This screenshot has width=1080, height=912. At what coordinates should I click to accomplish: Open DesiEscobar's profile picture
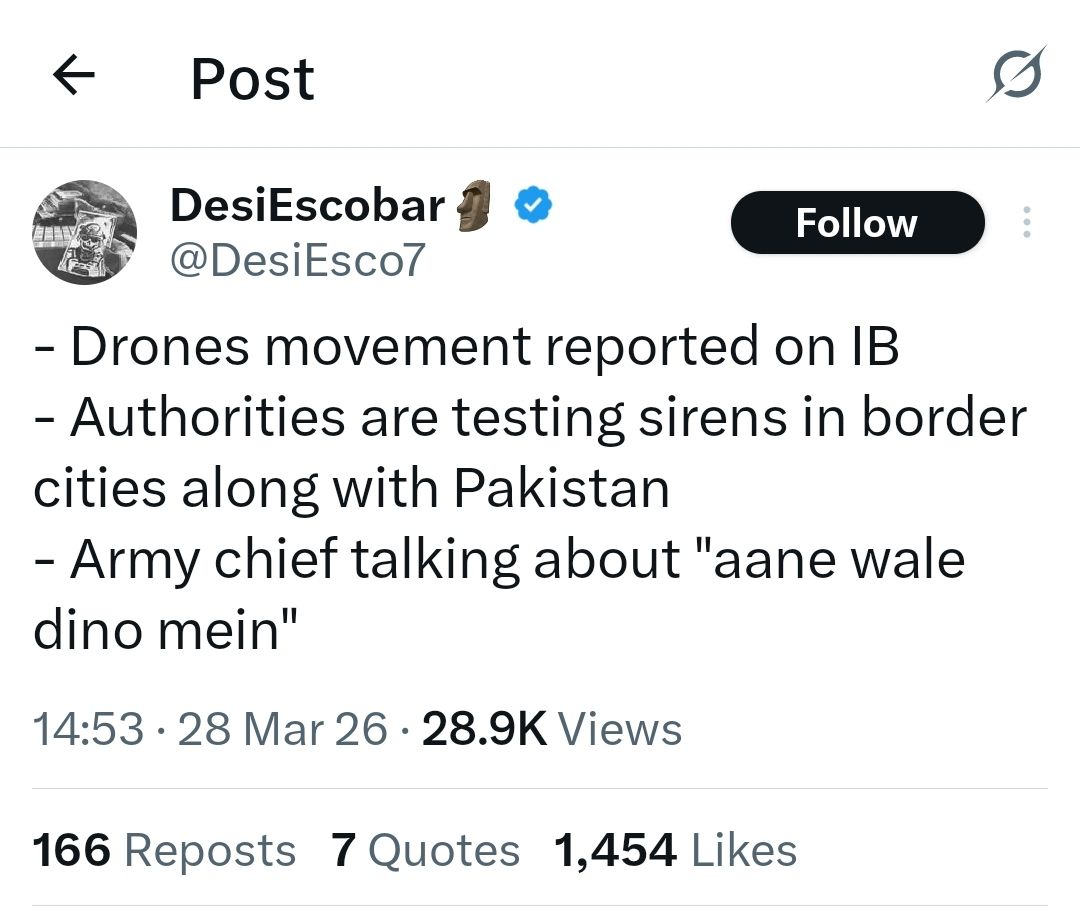[85, 232]
